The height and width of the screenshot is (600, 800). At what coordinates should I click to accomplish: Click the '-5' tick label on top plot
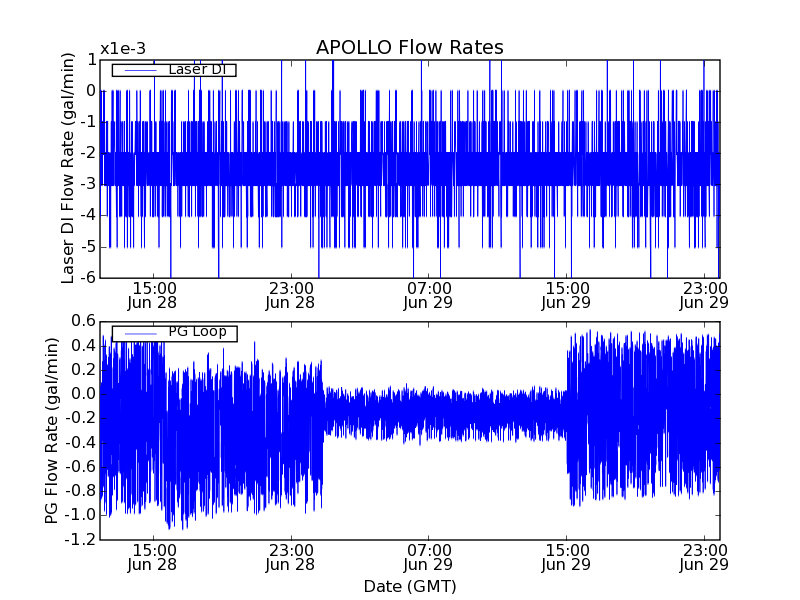[86, 246]
